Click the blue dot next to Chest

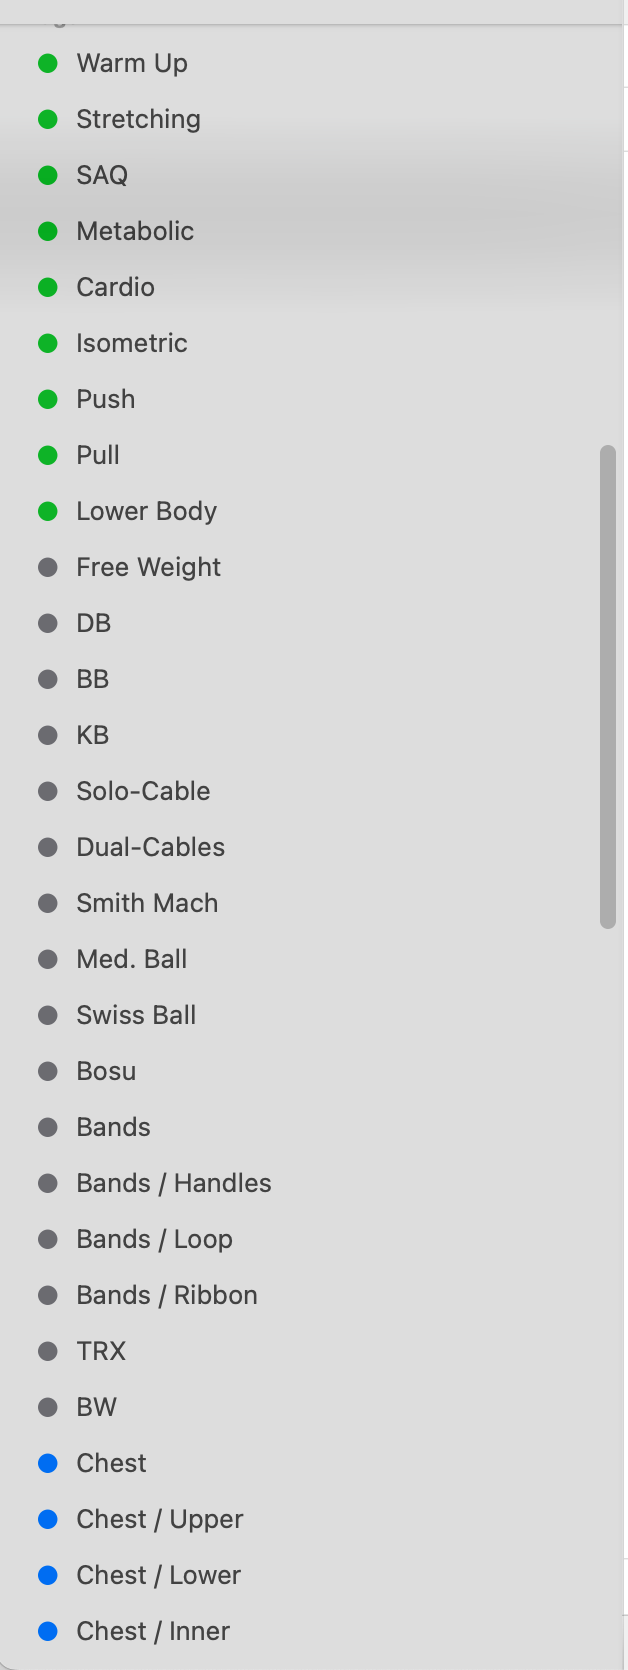[47, 1464]
